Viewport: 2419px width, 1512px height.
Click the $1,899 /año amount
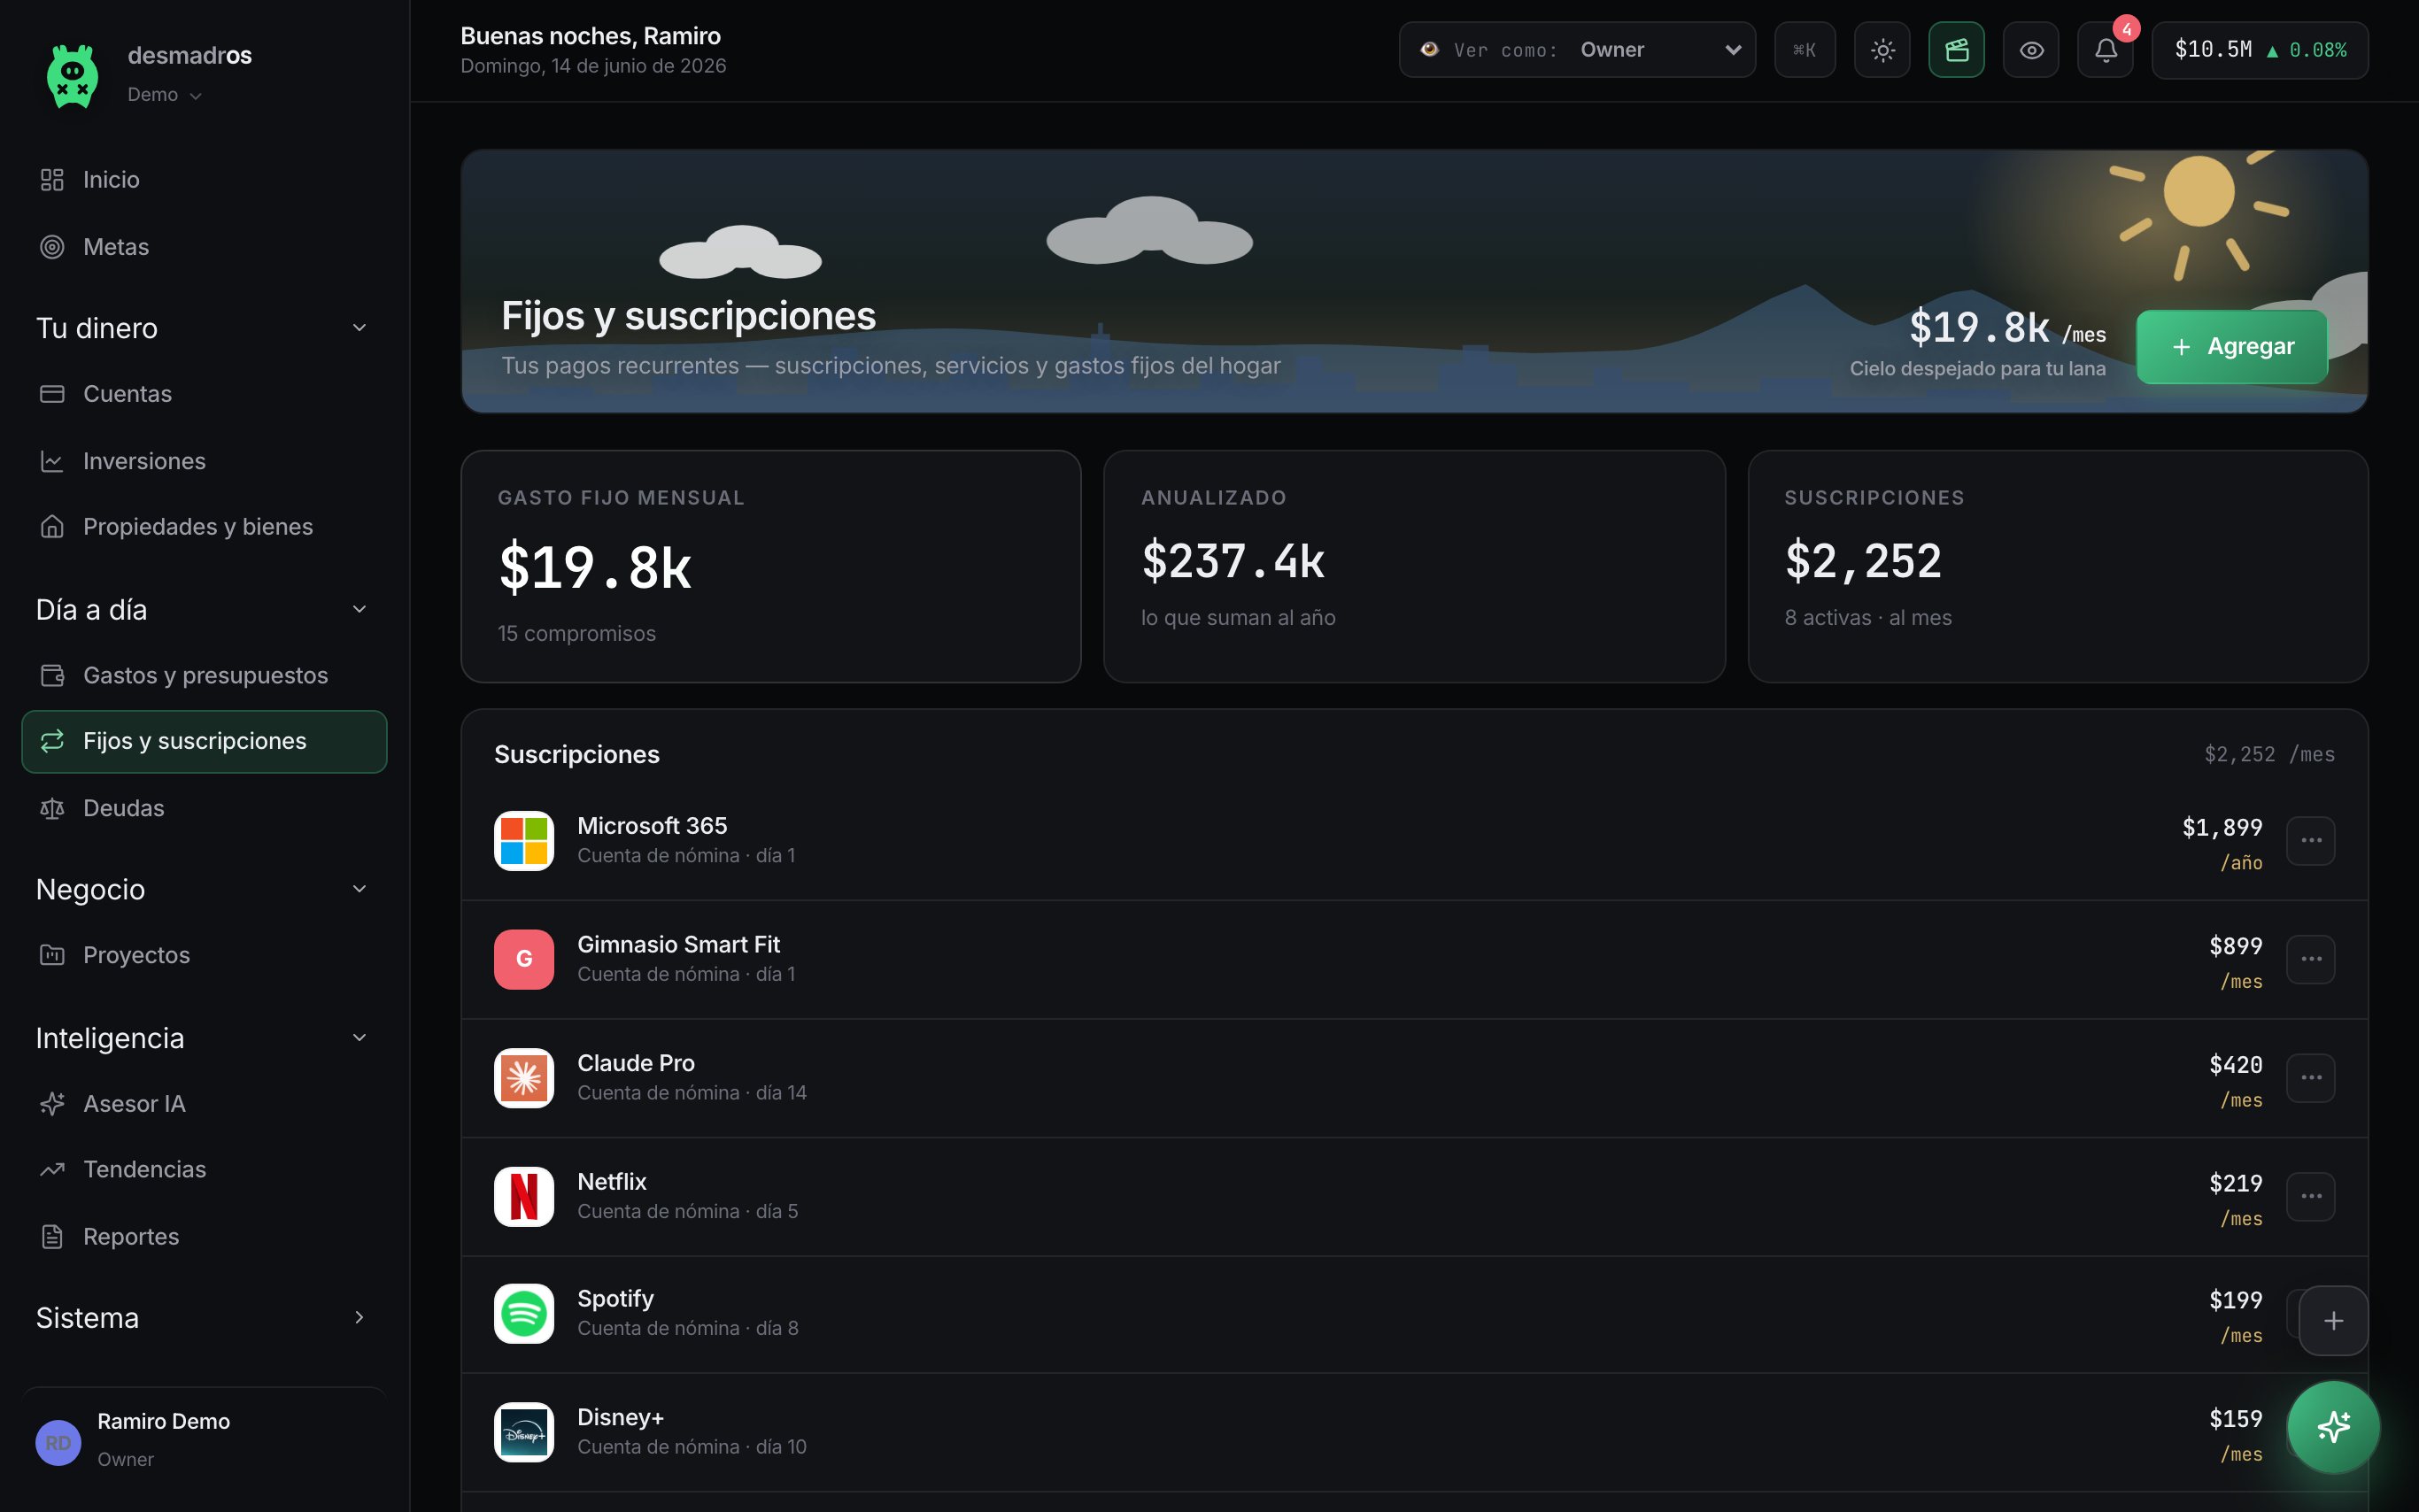[x=2222, y=844]
